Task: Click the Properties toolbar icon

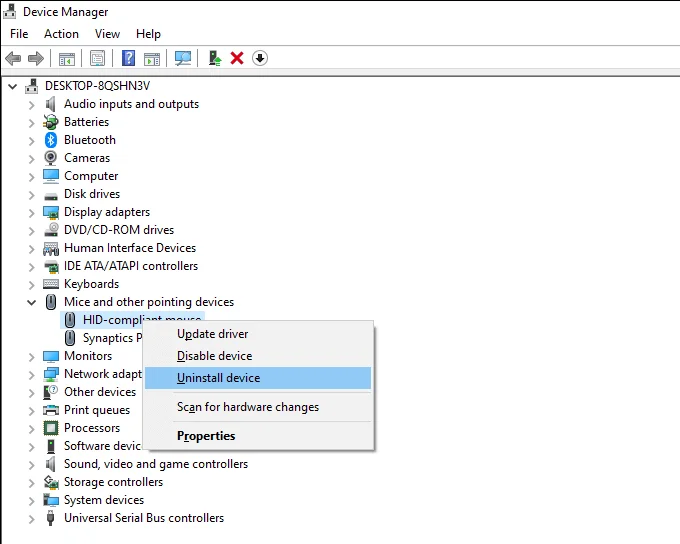Action: tap(97, 58)
